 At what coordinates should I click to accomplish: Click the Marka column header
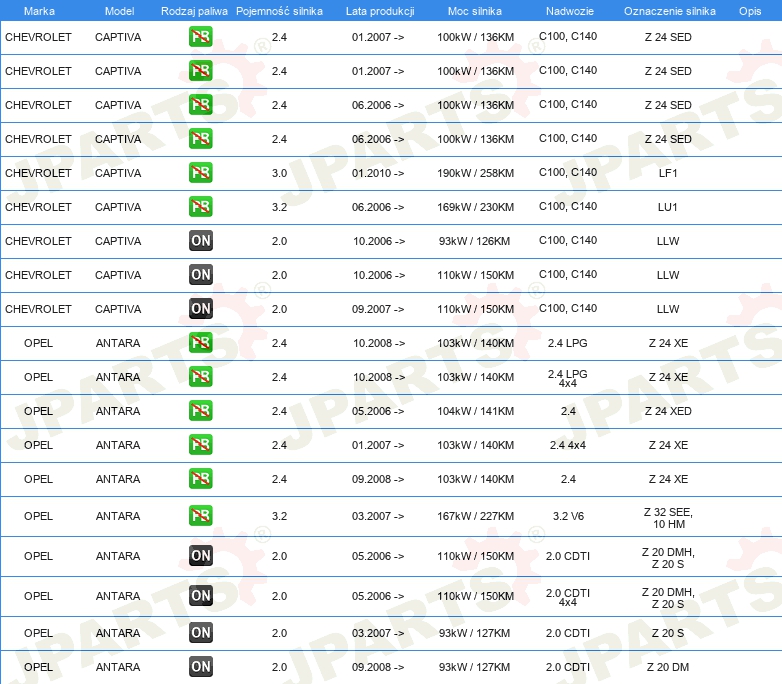coord(39,10)
